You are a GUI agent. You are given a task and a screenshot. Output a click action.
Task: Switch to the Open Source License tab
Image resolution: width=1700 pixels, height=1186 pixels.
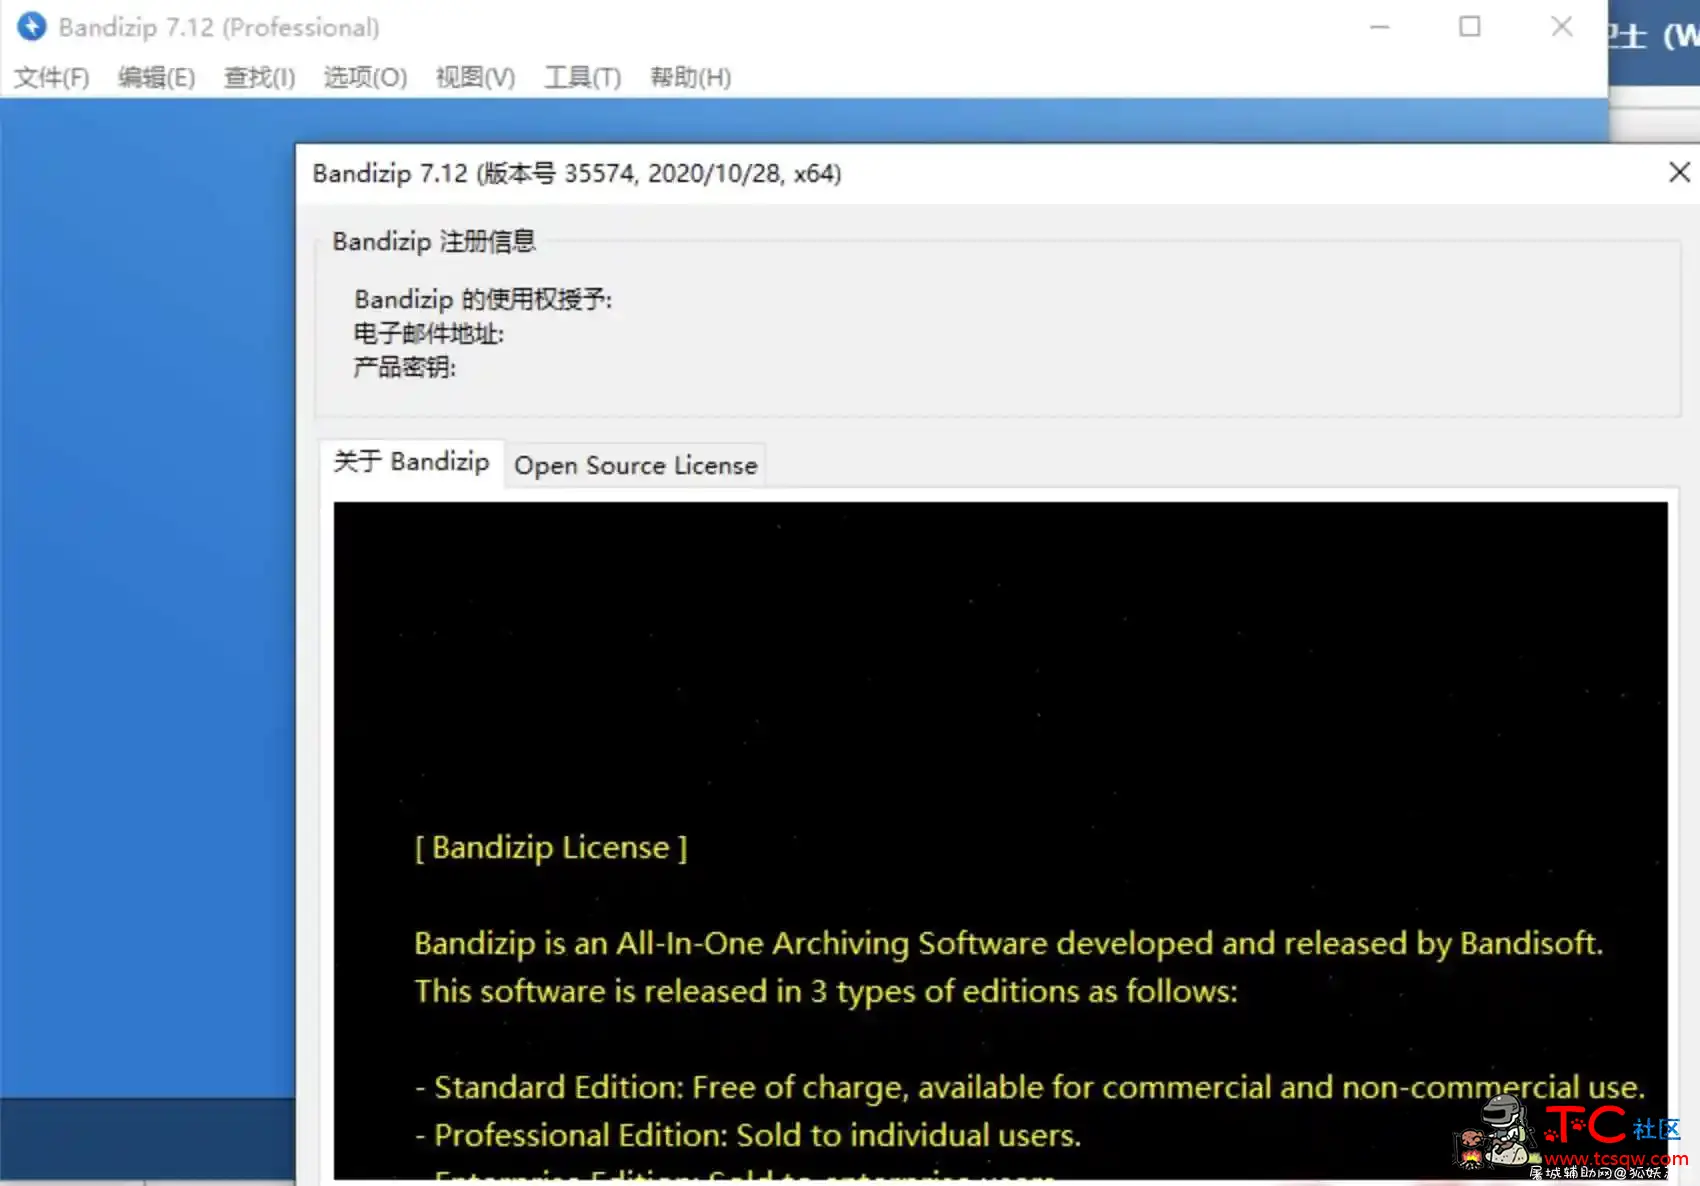tap(635, 465)
